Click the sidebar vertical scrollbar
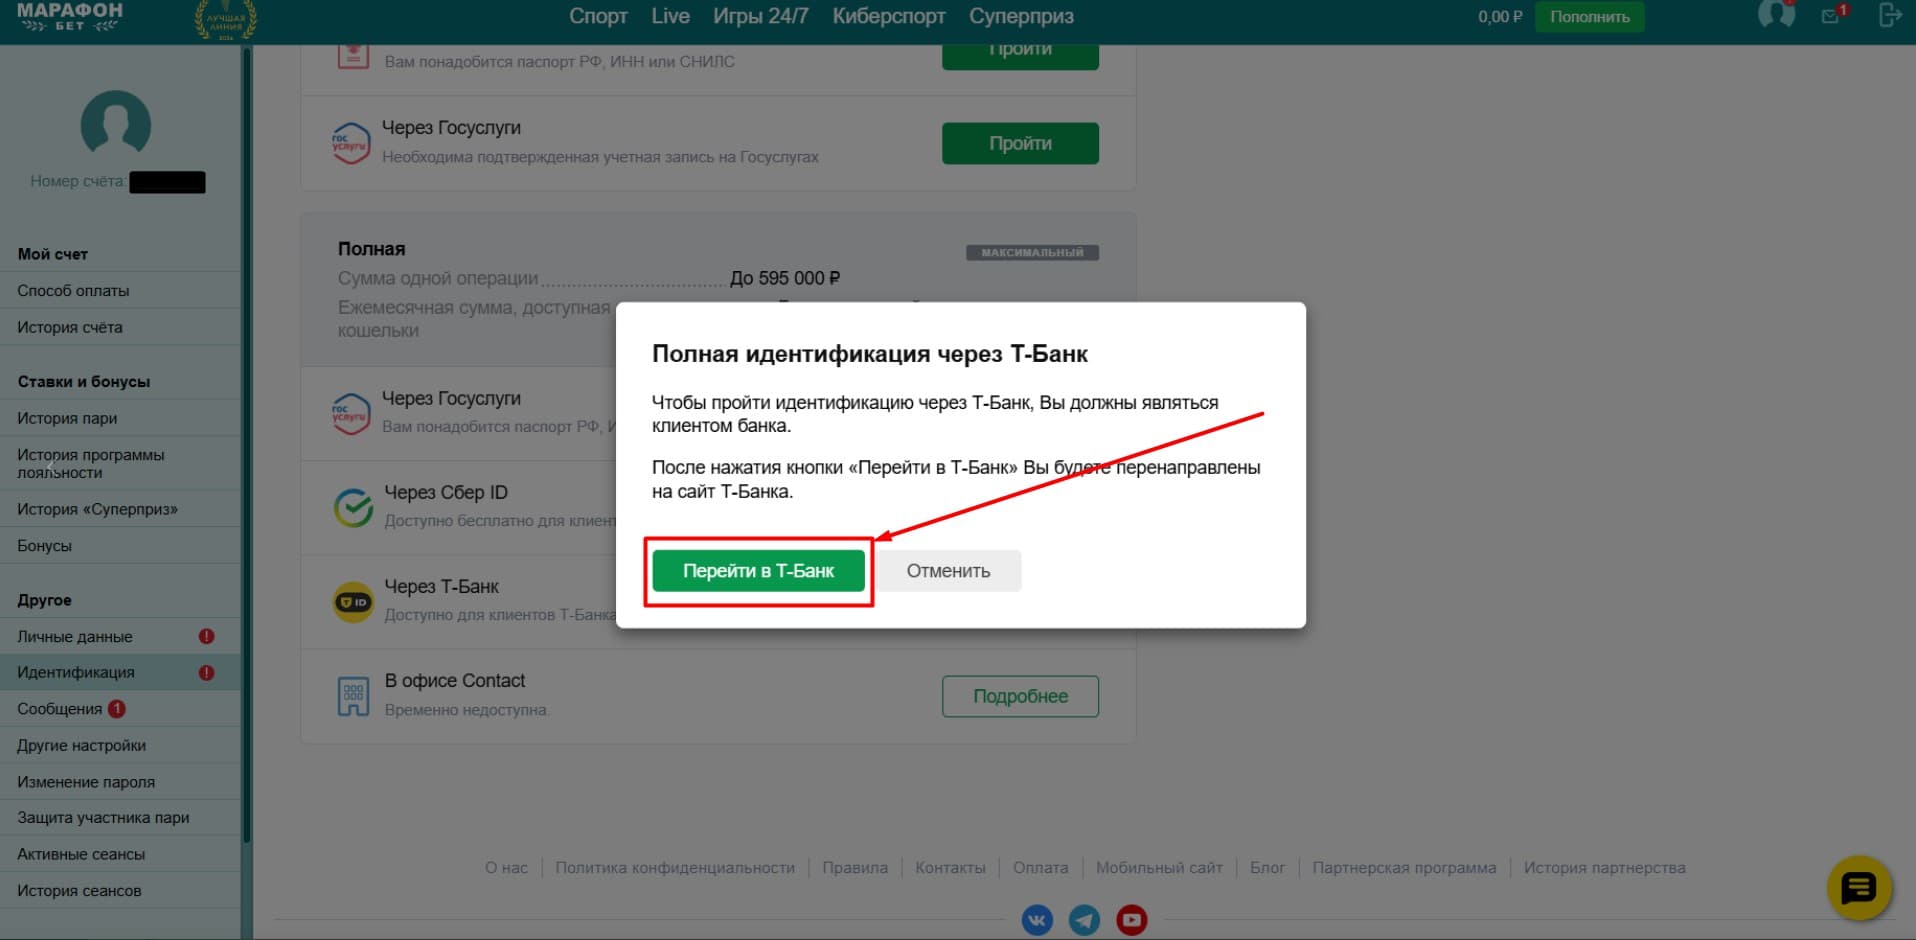Image resolution: width=1916 pixels, height=940 pixels. [x=246, y=445]
